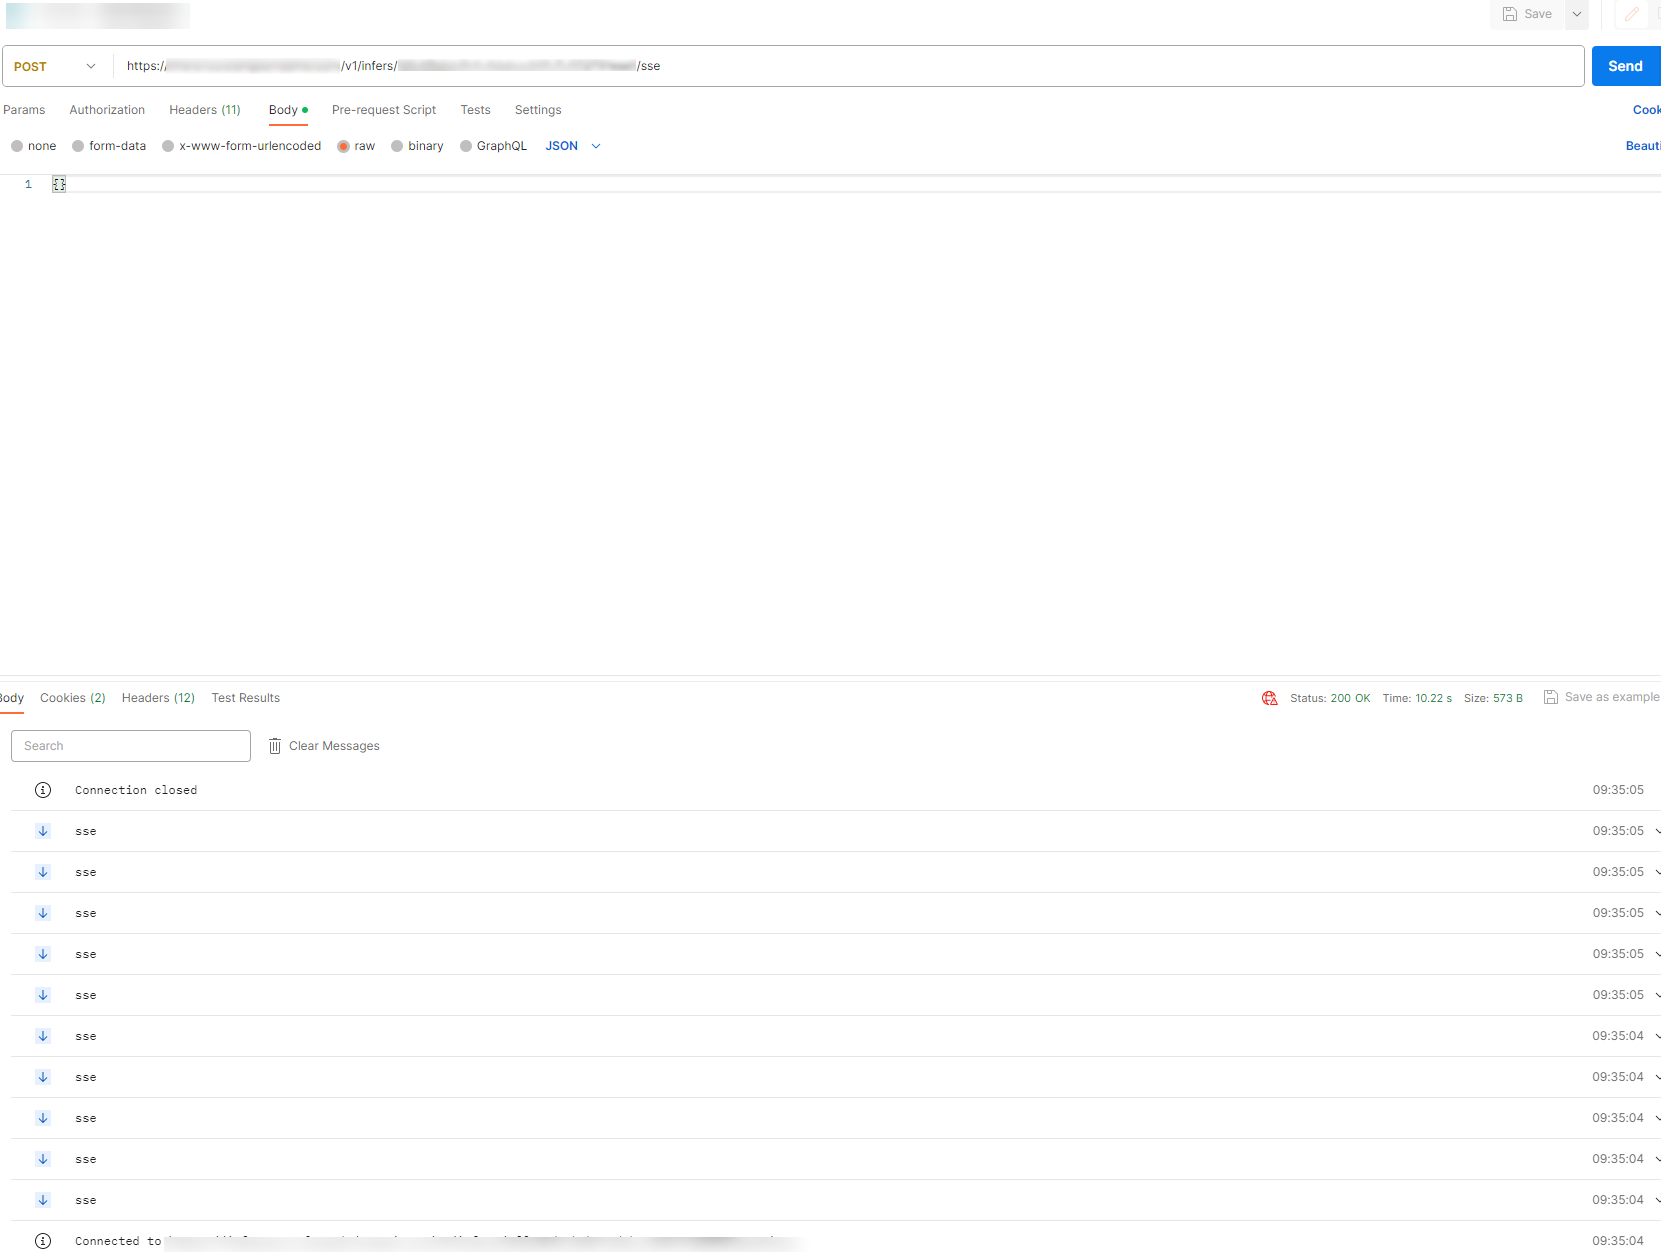Viewport: 1661px width, 1257px height.
Task: Click the Clear Messages button
Action: (x=324, y=746)
